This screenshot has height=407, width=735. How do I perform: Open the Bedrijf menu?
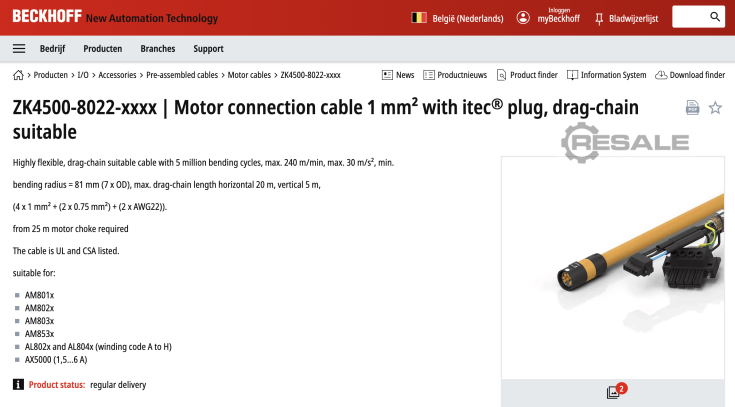[x=52, y=49]
